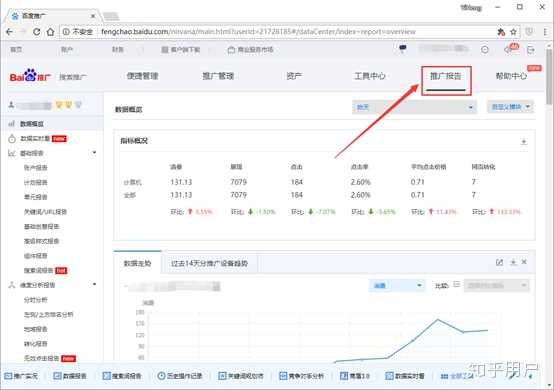
Task: Open 数据报告 tool in bottom toolbar
Action: pyautogui.click(x=70, y=376)
